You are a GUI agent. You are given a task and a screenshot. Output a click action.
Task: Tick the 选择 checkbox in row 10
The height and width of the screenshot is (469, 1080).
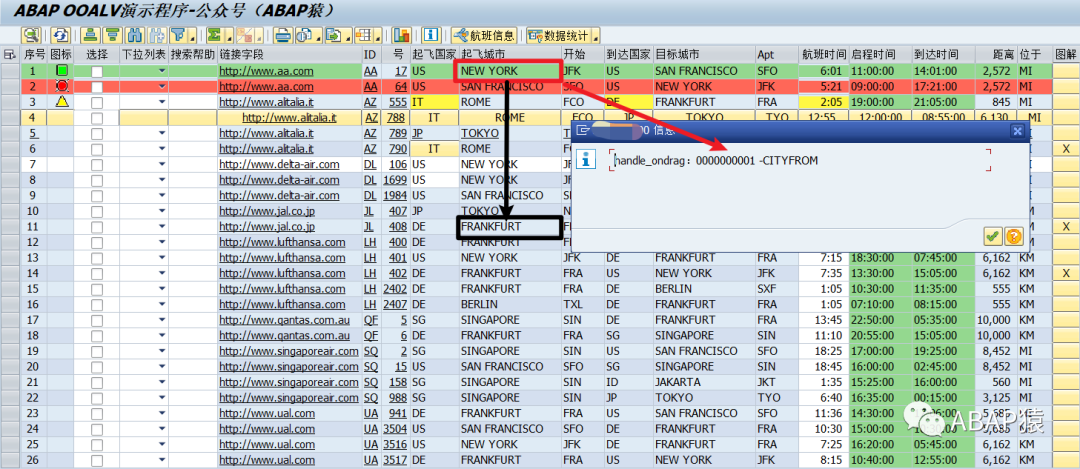click(x=97, y=211)
